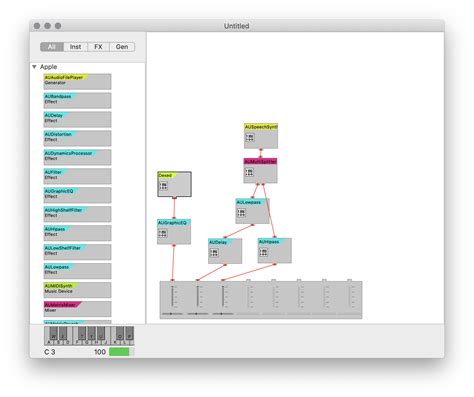This screenshot has height=397, width=474.
Task: Select AUAudioFilePlayer Generator in the library
Action: click(x=77, y=81)
